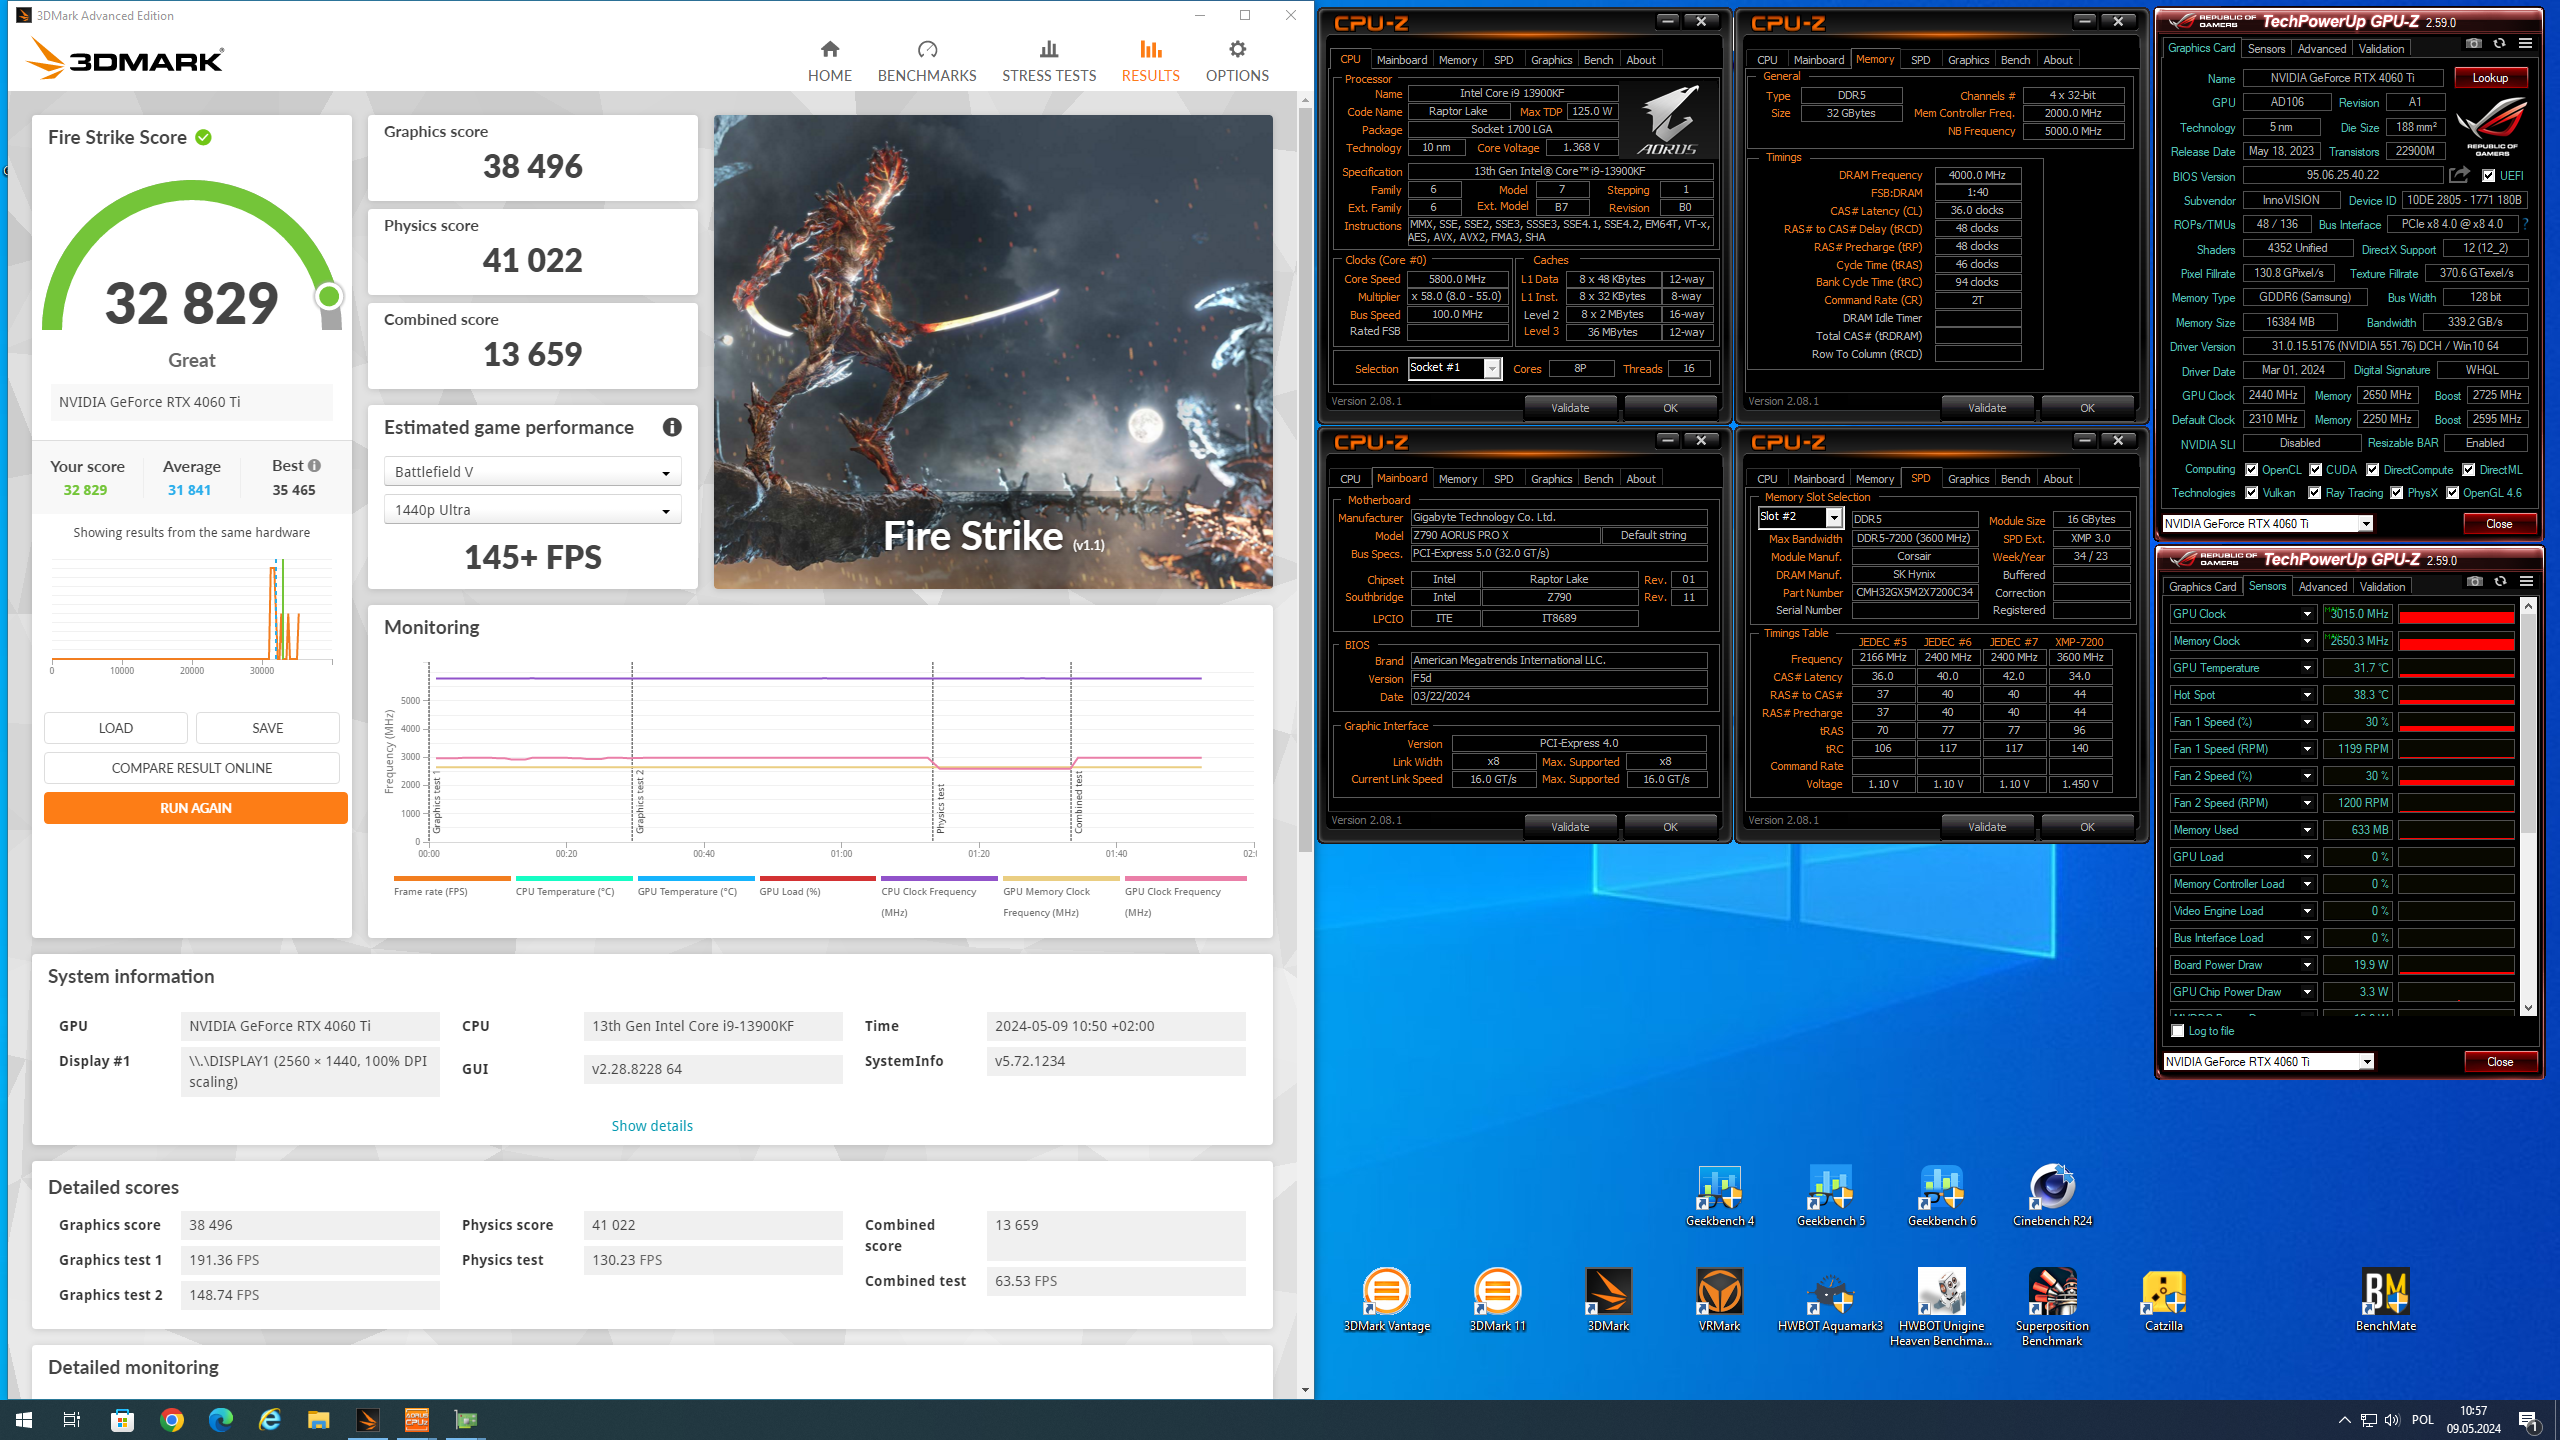Screen dimensions: 2560x1440
Task: Click the info icon beside Best score
Action: [314, 466]
